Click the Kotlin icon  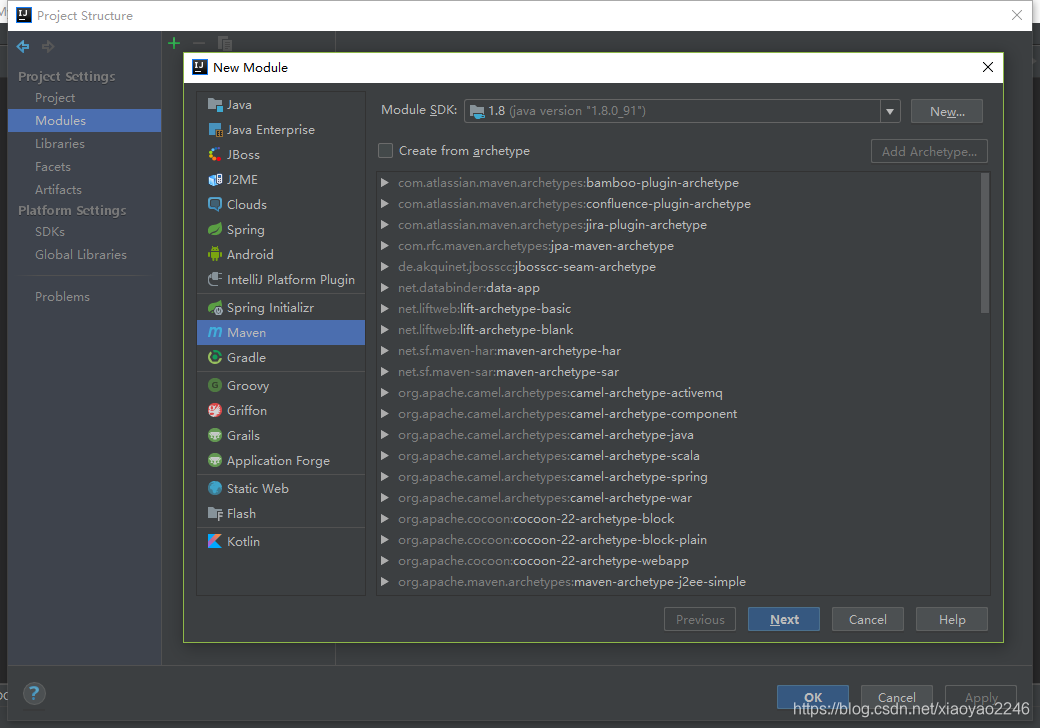click(x=215, y=542)
